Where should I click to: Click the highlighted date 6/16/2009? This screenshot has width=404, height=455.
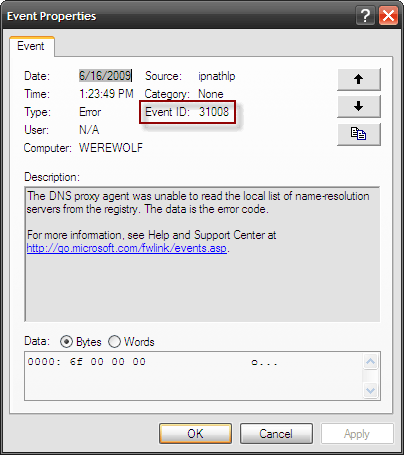click(x=105, y=76)
